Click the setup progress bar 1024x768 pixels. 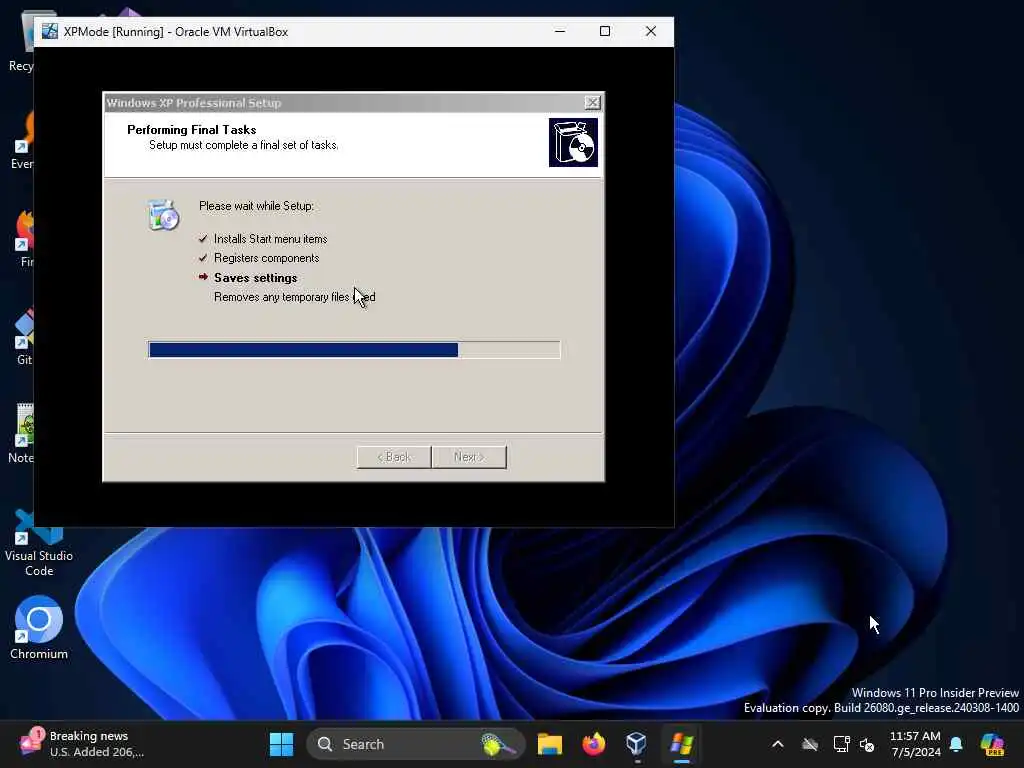tap(354, 350)
